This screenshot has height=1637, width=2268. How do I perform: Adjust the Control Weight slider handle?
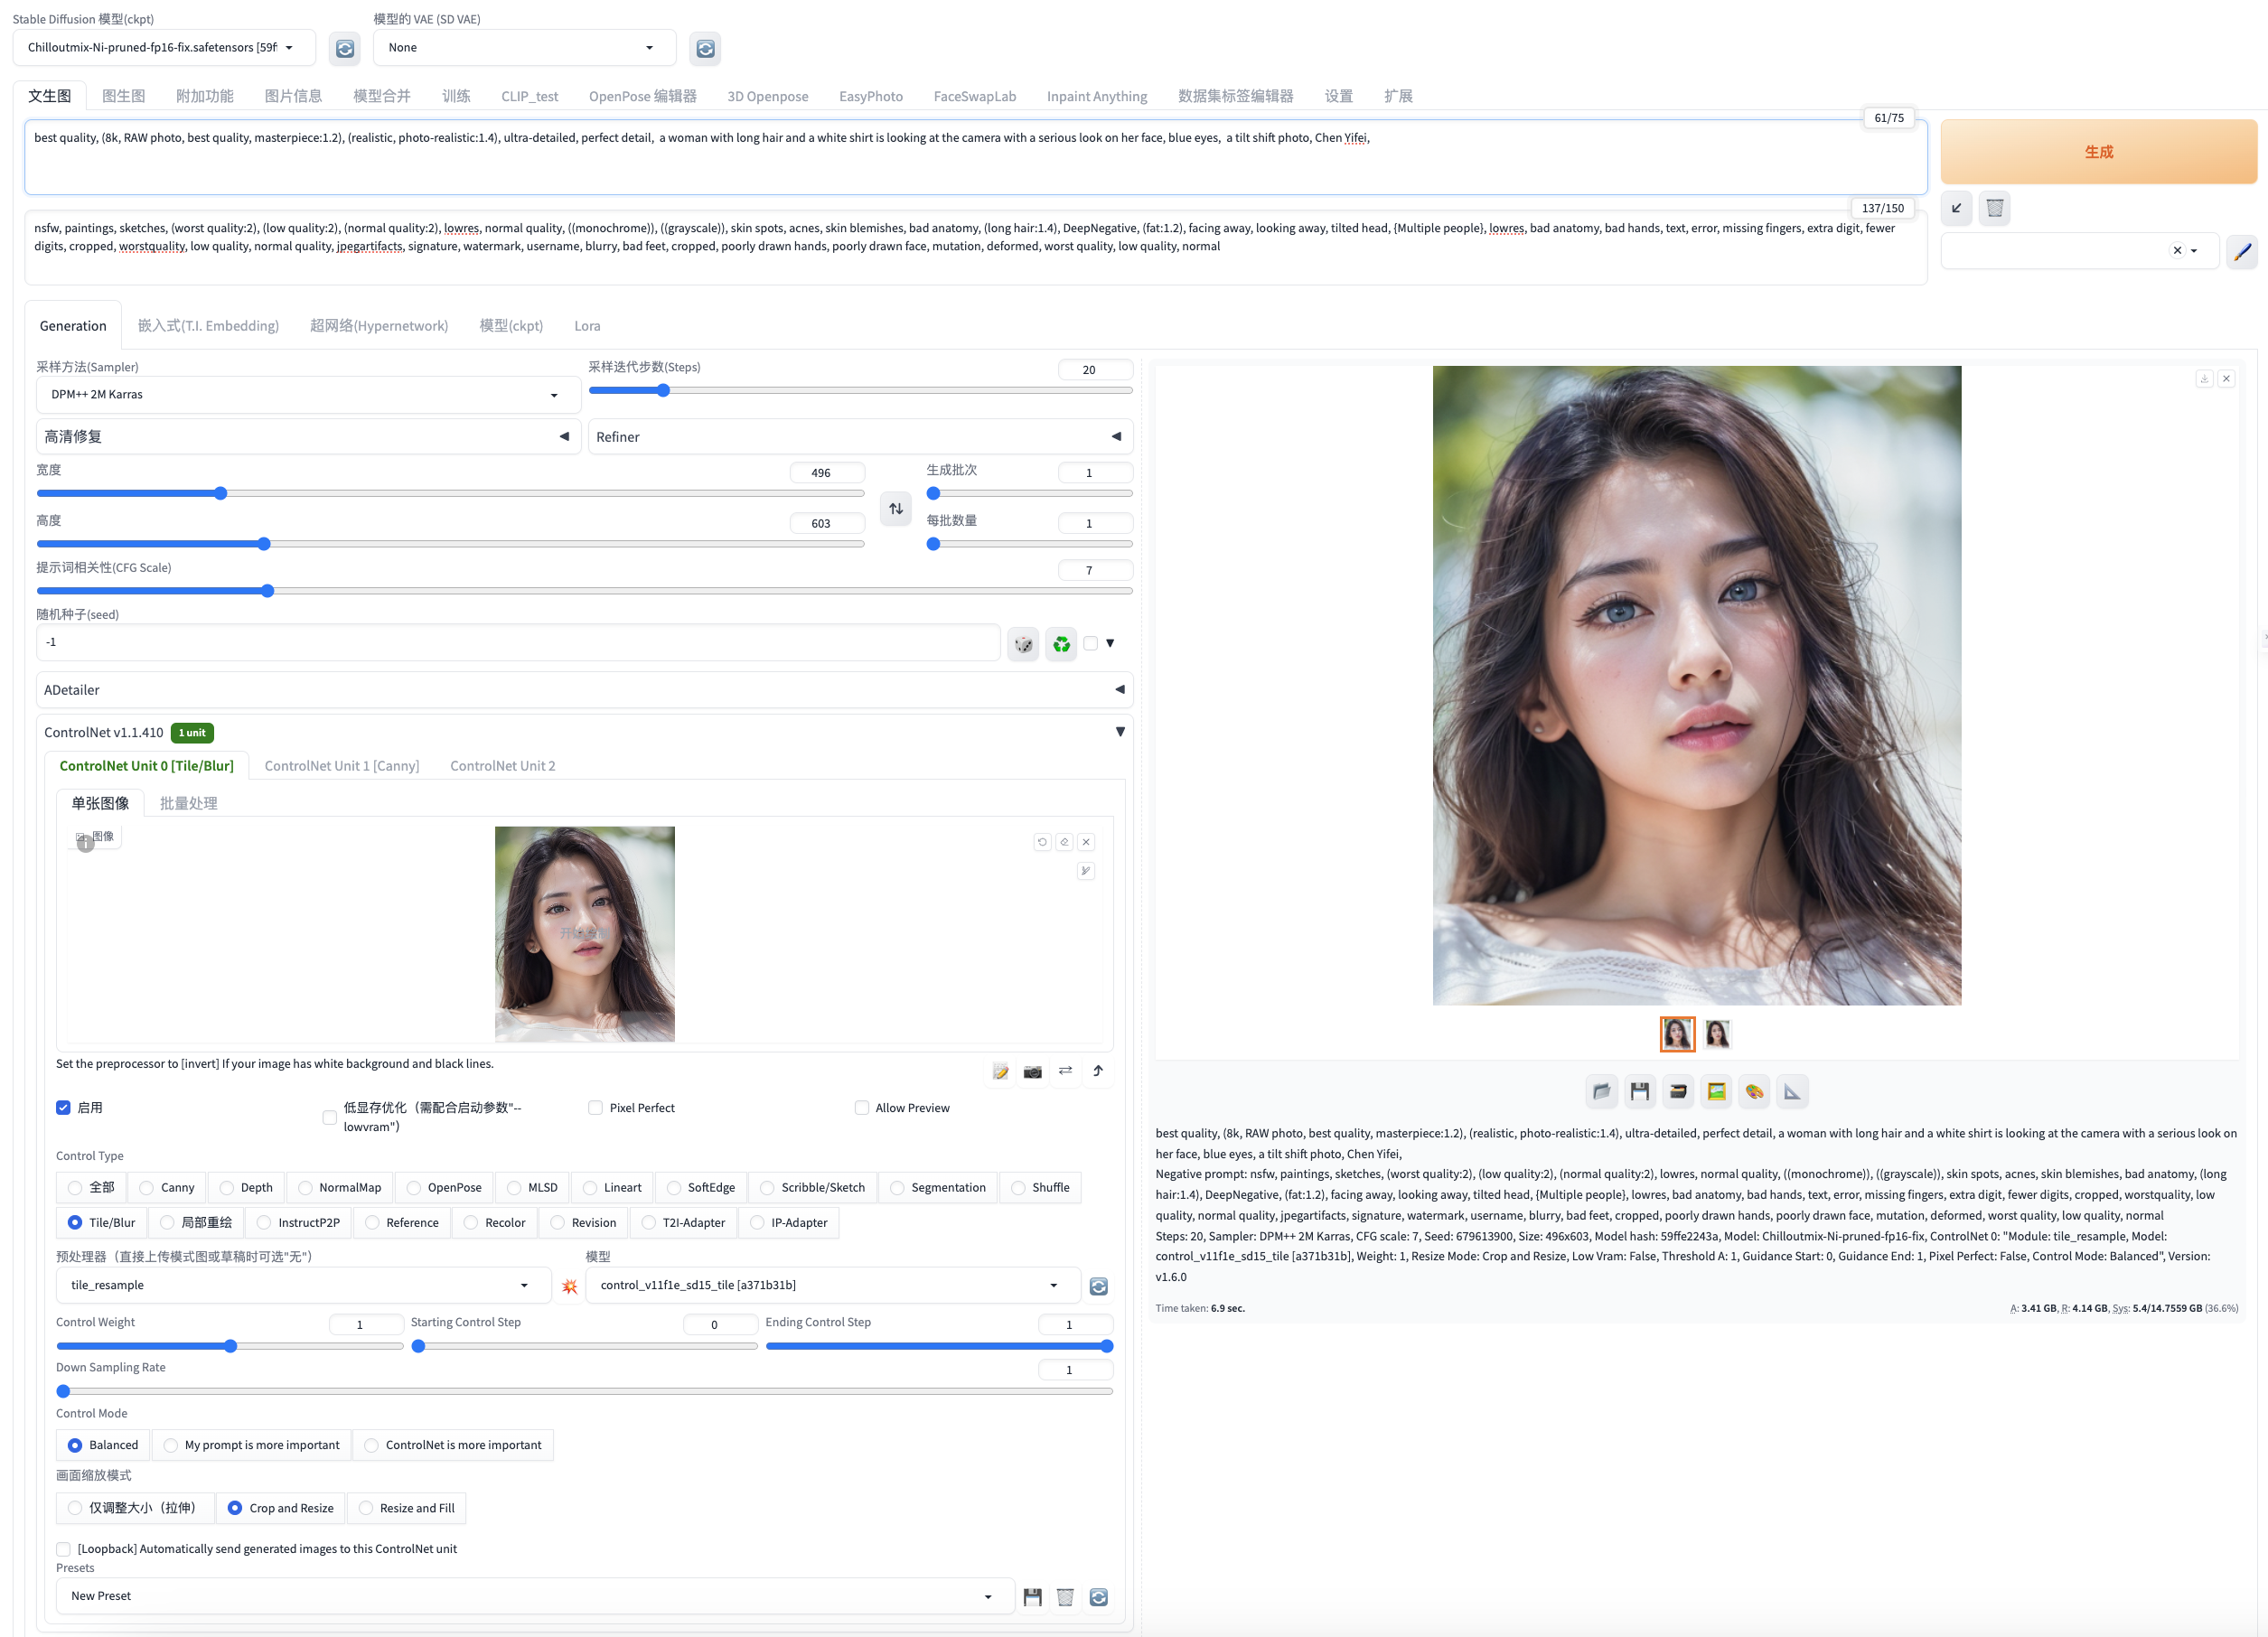click(x=230, y=1346)
